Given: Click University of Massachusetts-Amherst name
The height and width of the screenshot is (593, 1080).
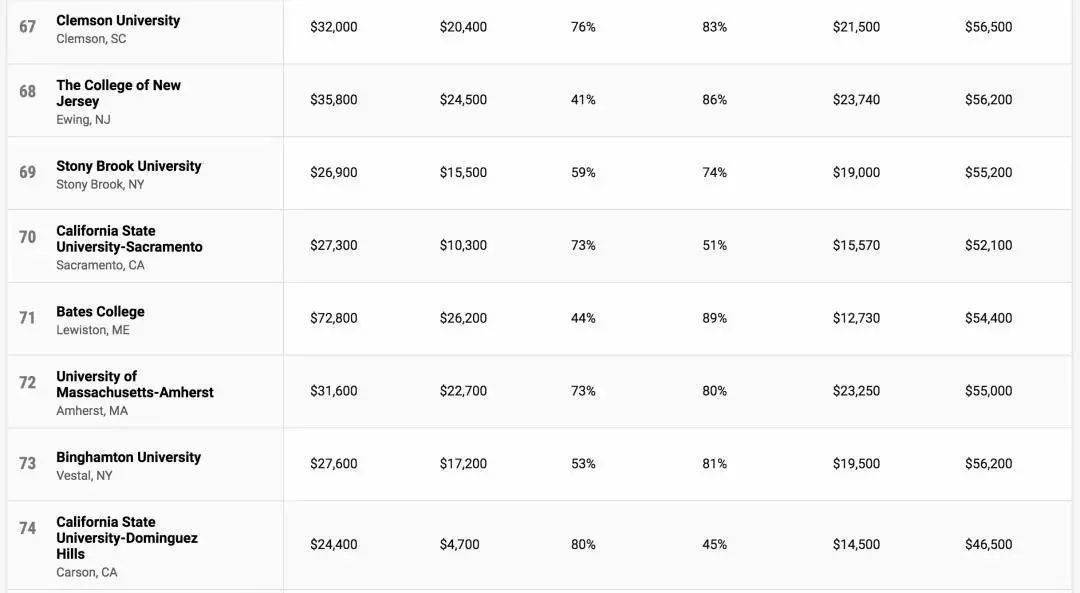Looking at the screenshot, I should click(134, 384).
